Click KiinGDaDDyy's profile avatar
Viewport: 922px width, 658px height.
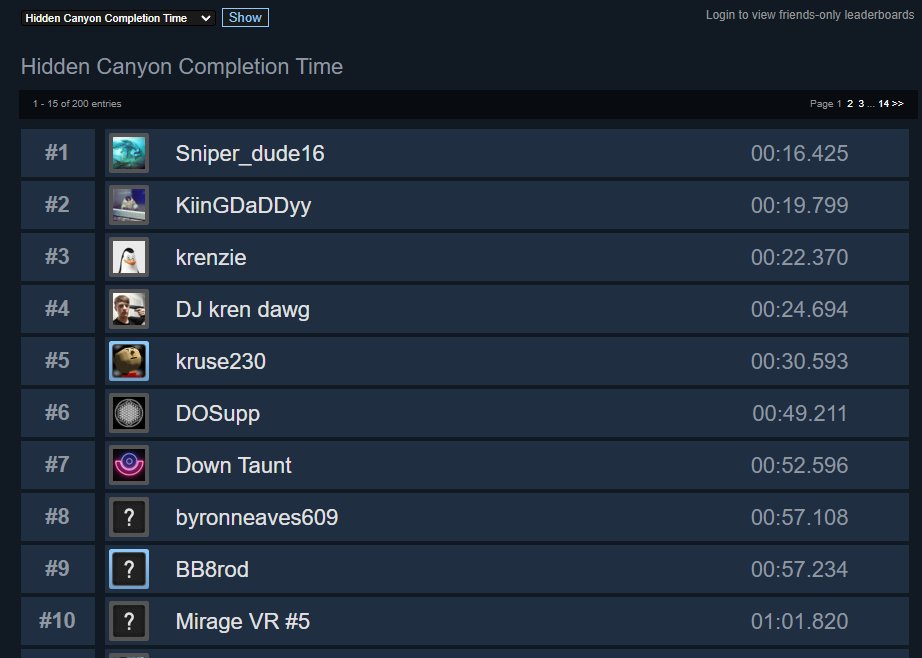129,205
